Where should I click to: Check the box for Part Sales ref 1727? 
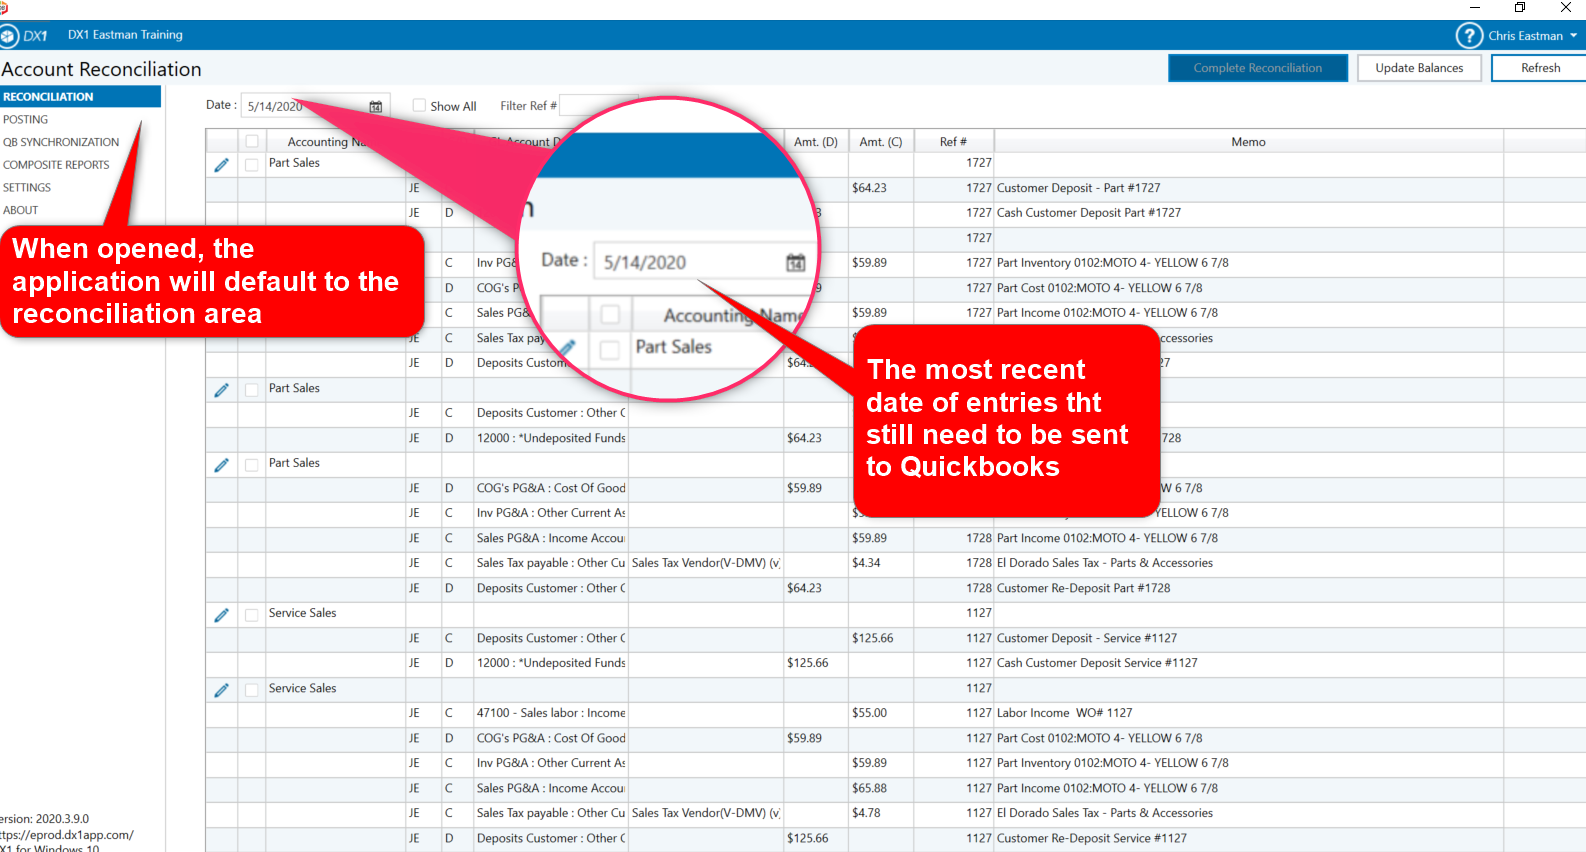(252, 165)
